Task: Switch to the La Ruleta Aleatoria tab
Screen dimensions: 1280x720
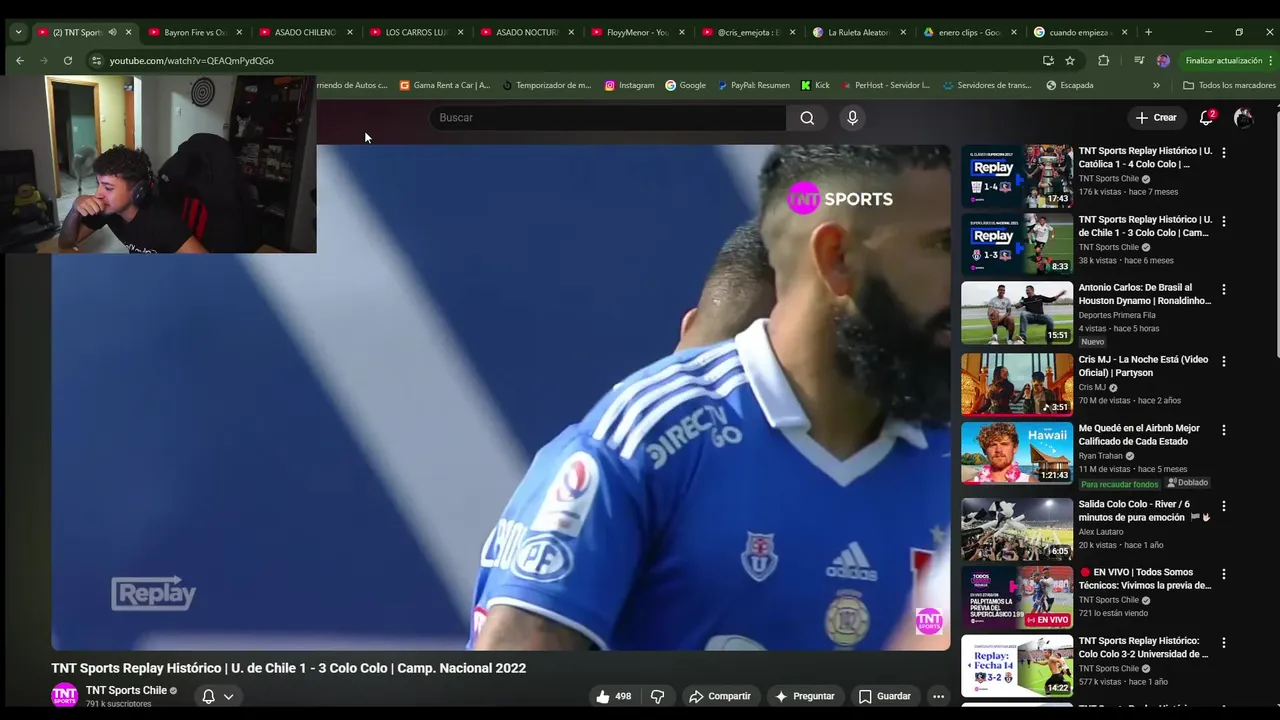Action: 859,32
